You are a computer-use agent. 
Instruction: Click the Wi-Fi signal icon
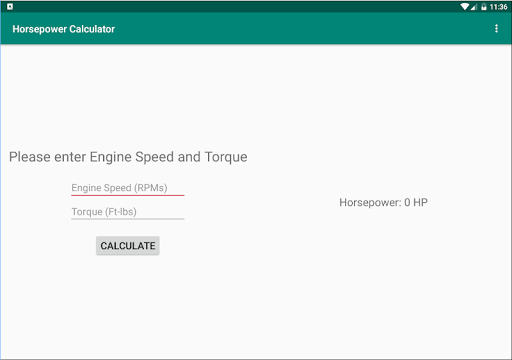coord(465,7)
